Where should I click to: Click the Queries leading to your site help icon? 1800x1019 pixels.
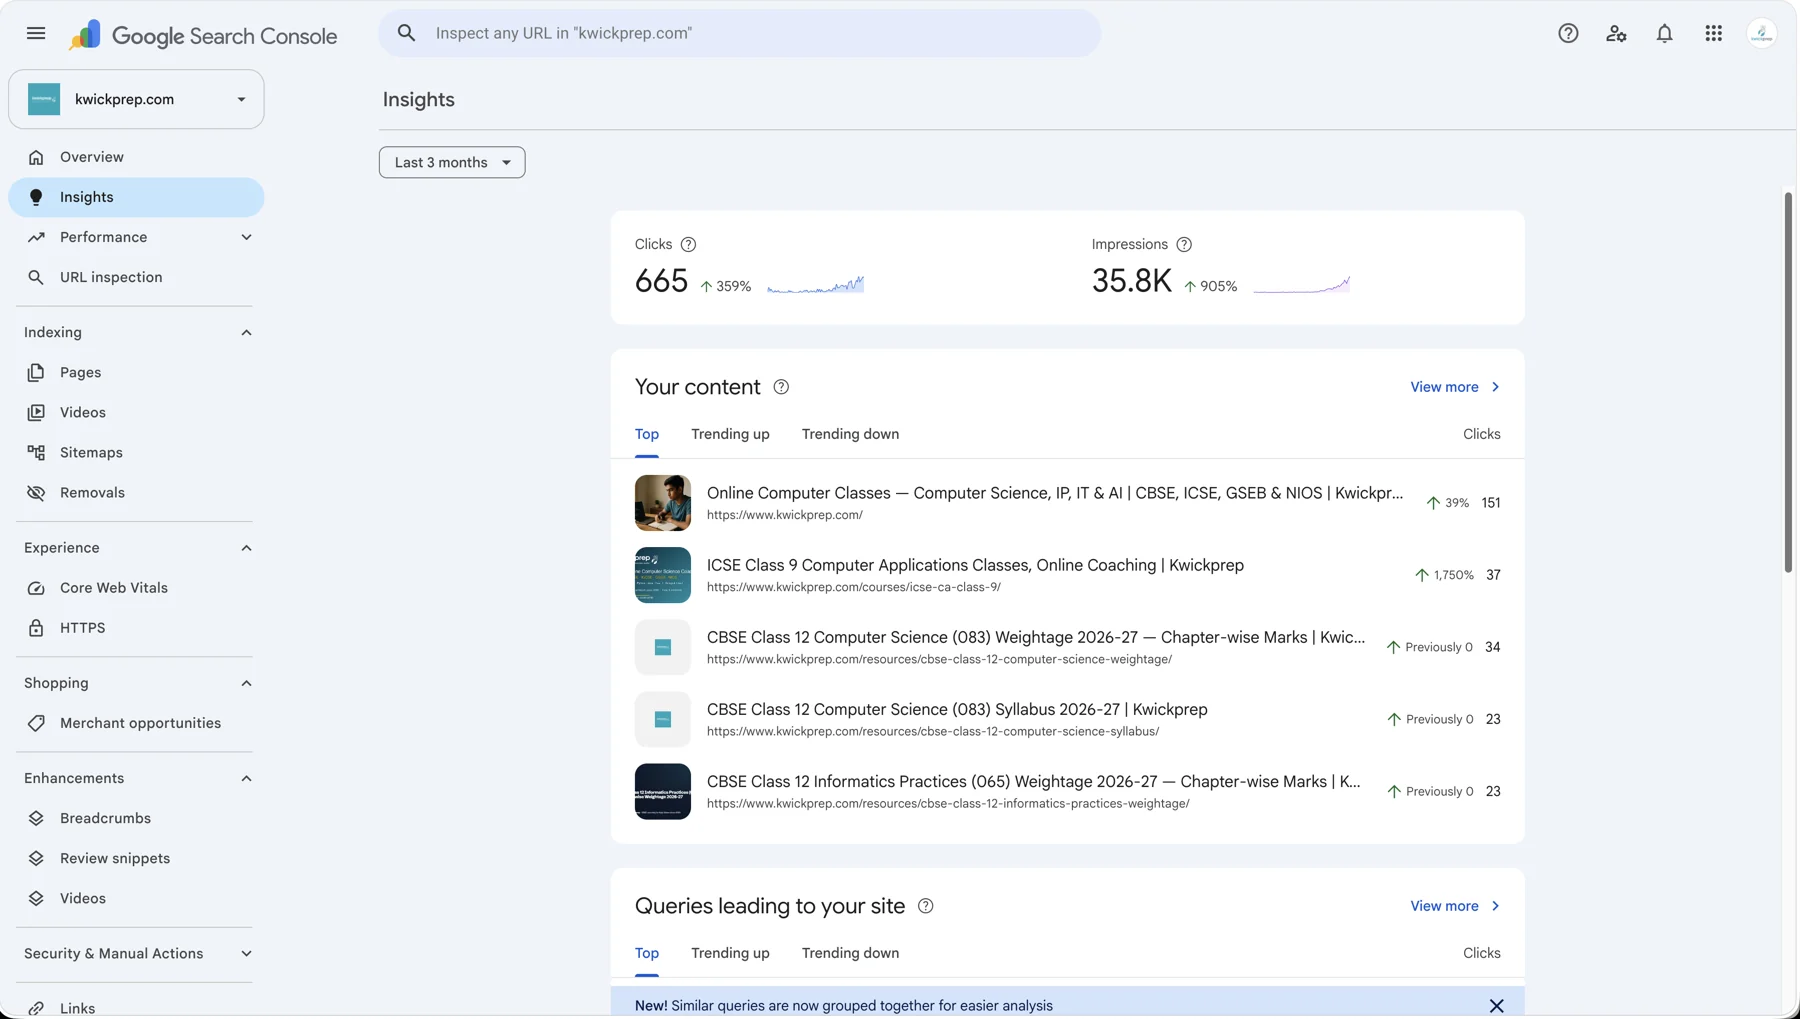click(x=925, y=906)
